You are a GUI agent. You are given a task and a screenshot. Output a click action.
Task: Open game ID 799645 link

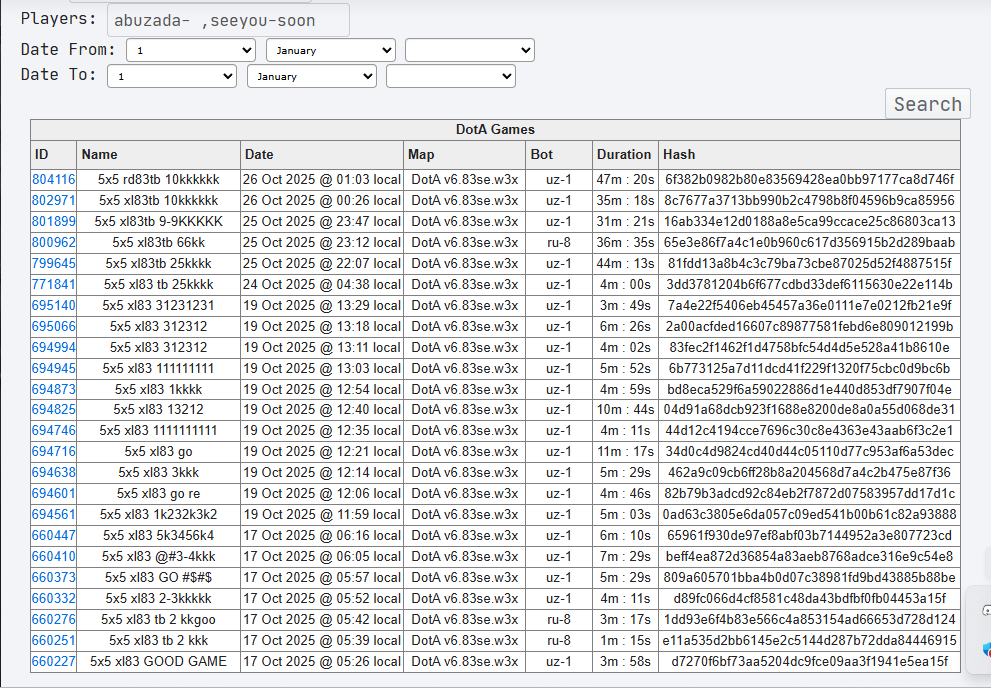coord(54,263)
